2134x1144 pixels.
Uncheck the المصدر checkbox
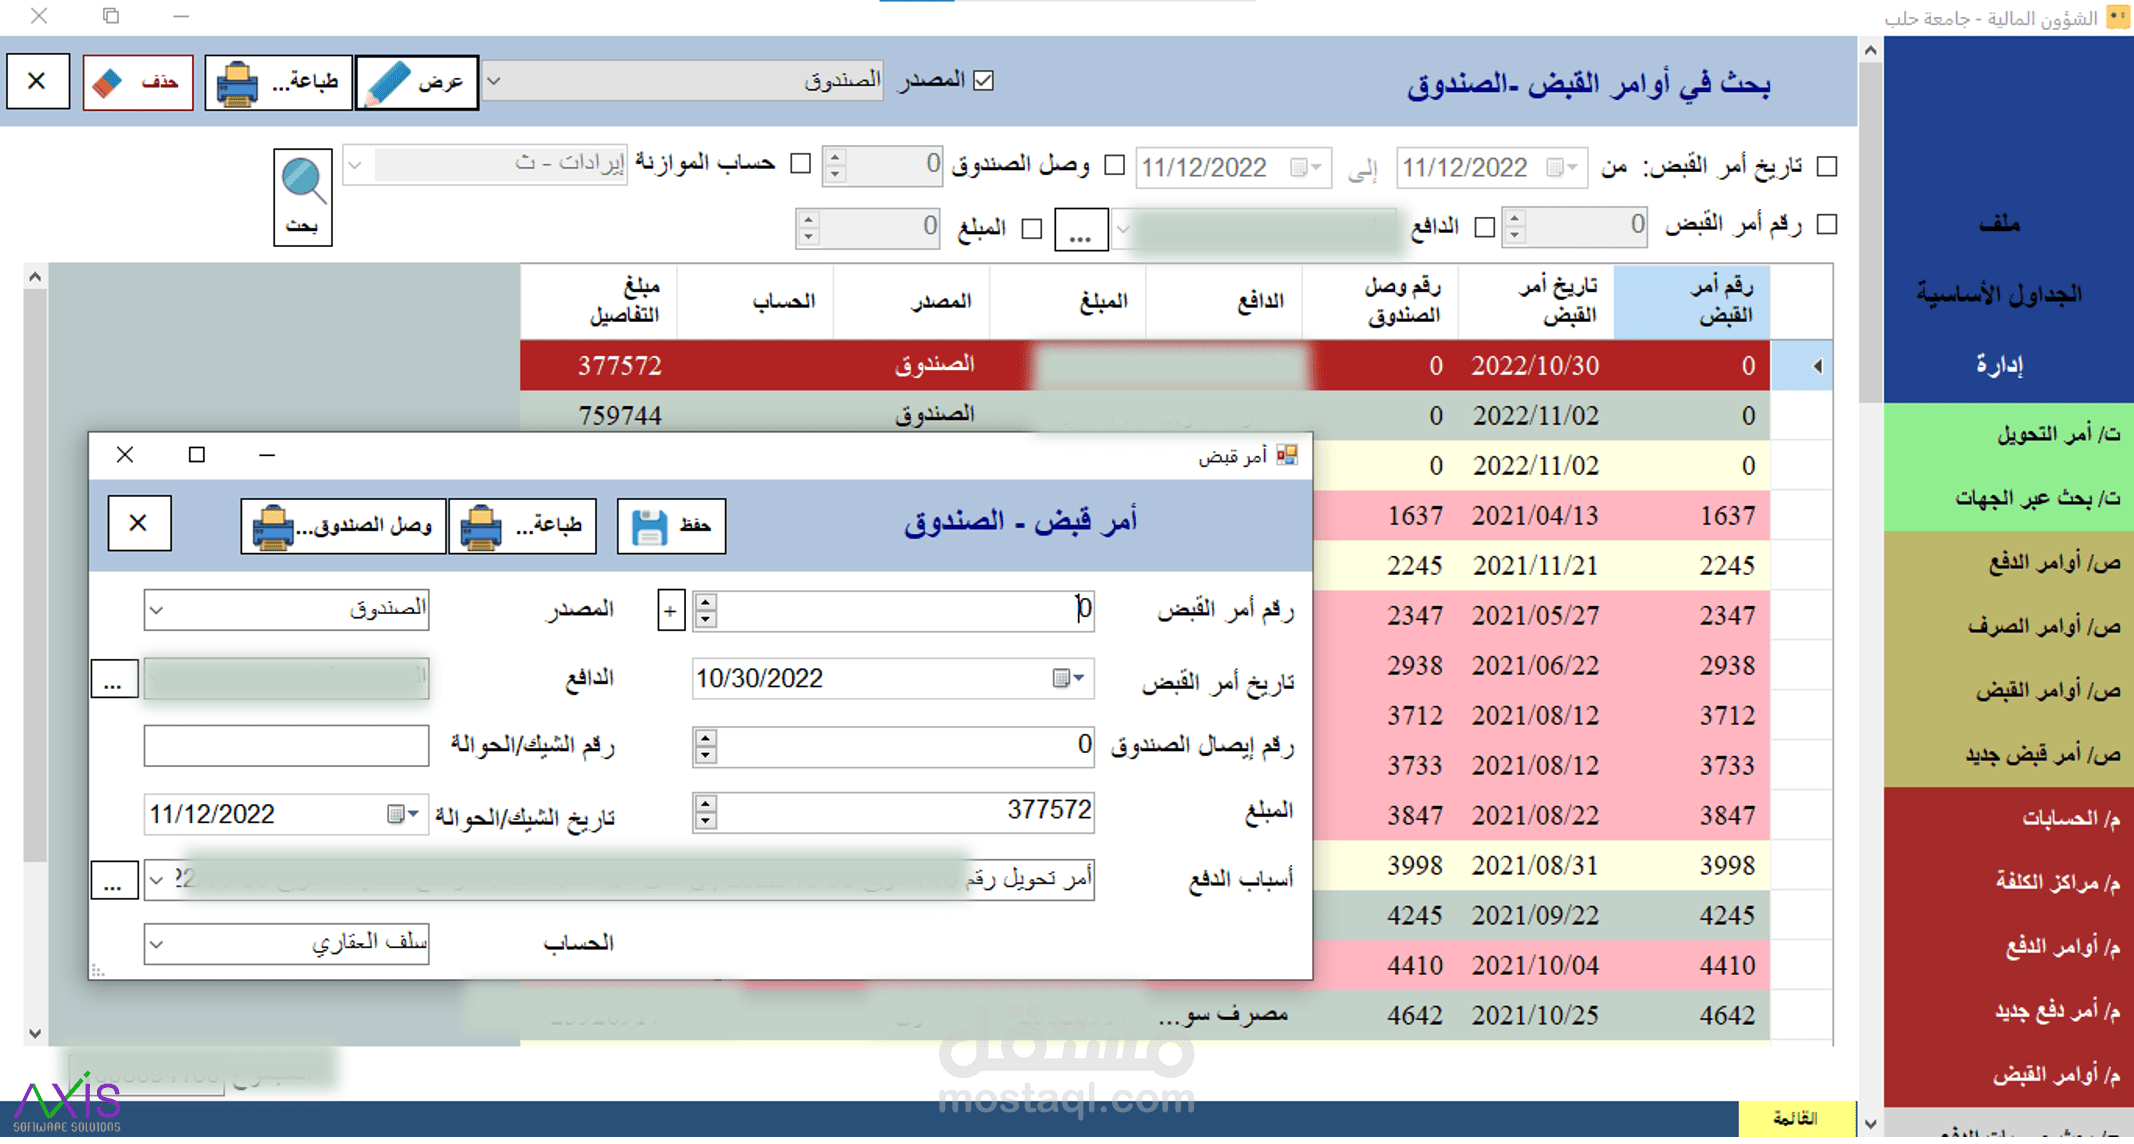tap(984, 80)
